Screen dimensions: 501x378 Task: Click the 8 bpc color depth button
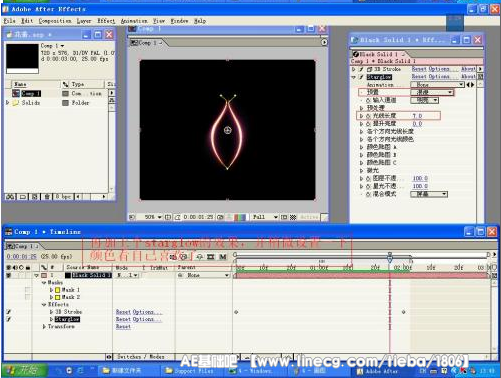[63, 197]
